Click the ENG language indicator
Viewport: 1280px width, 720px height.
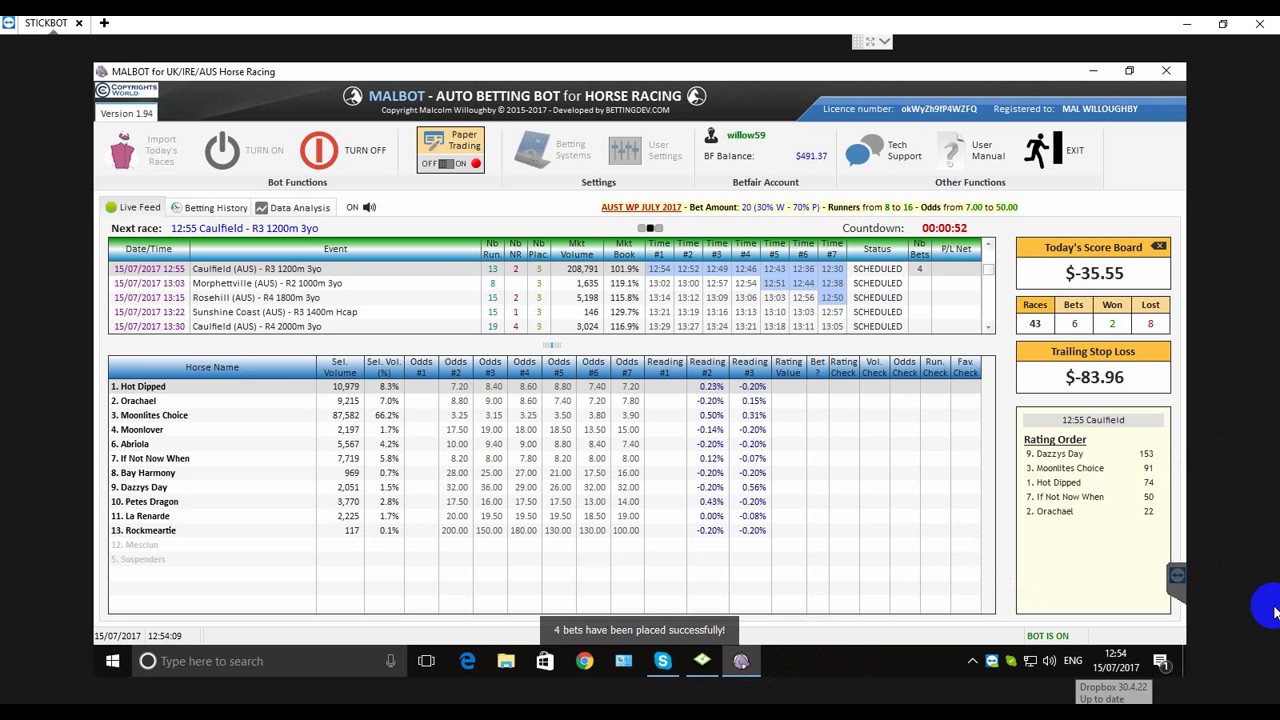[x=1073, y=661]
